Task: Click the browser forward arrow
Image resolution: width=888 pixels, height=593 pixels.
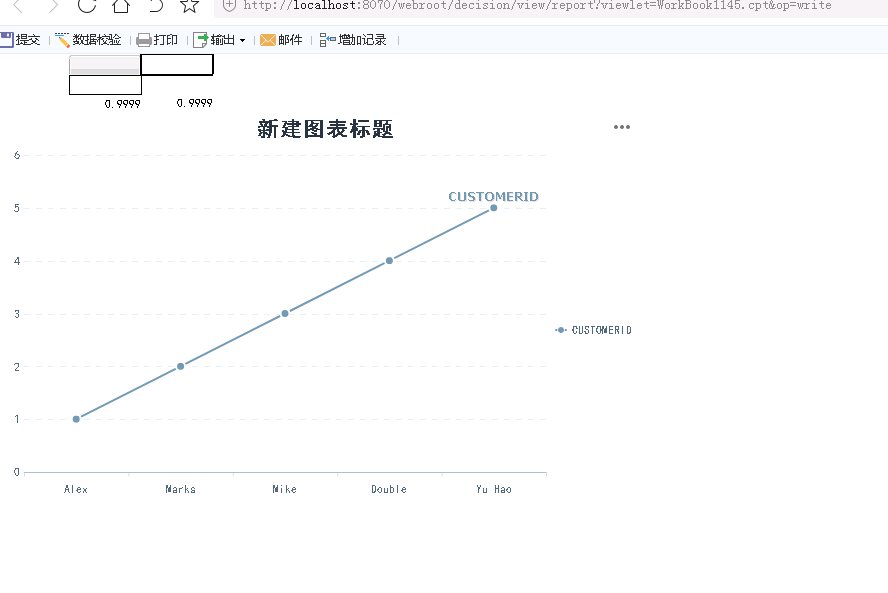Action: 53,6
